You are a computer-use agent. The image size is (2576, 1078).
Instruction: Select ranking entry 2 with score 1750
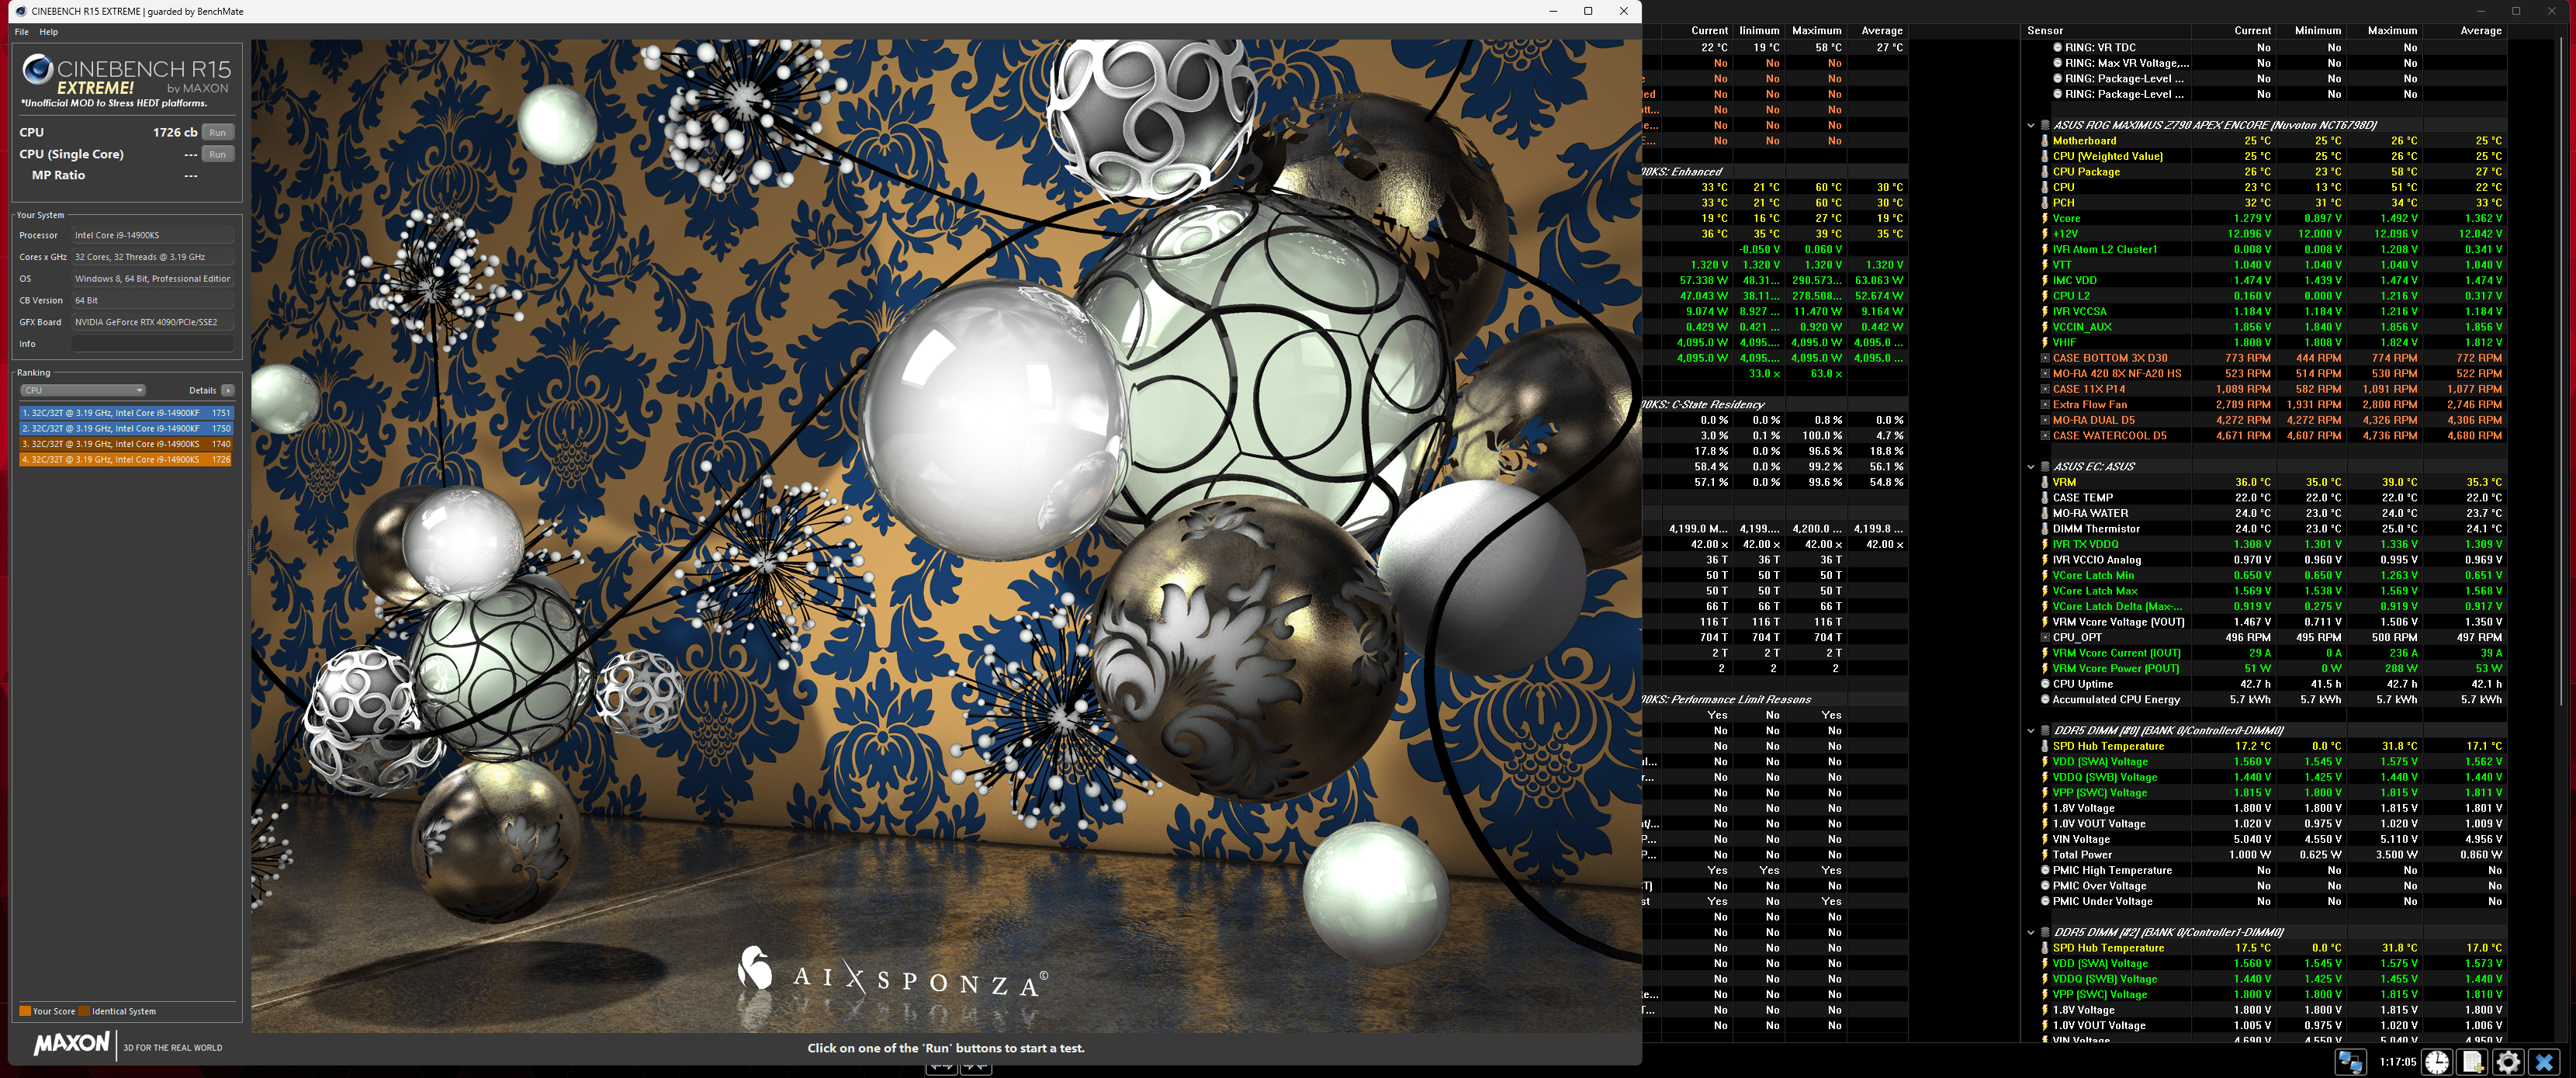pyautogui.click(x=126, y=428)
